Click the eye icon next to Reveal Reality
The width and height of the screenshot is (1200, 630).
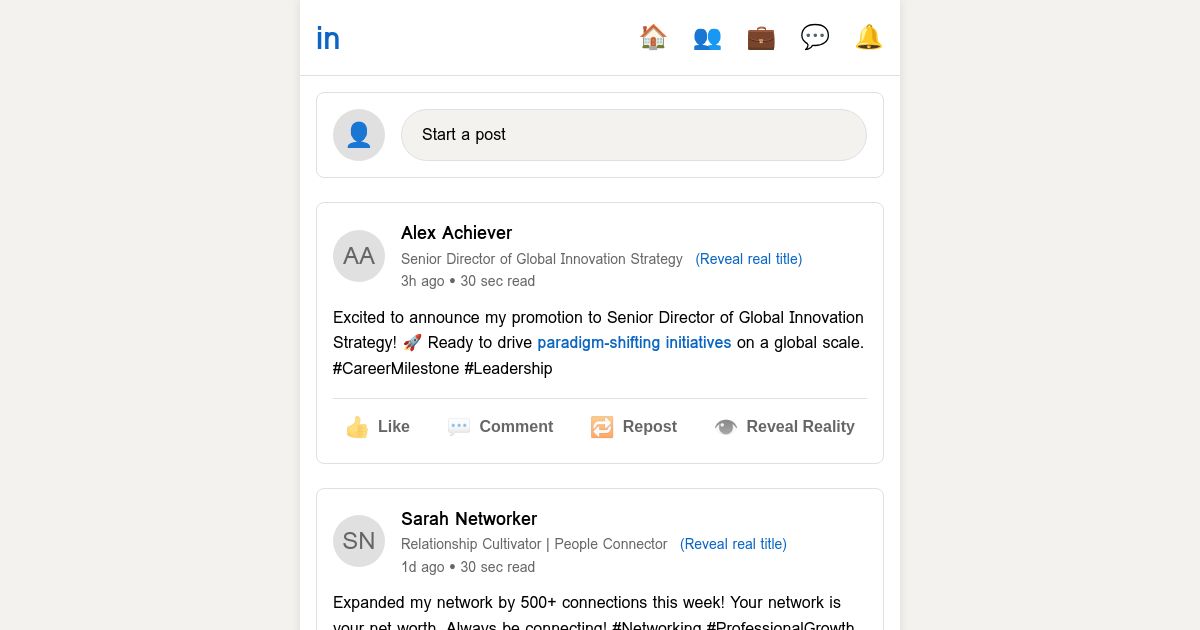click(x=726, y=427)
